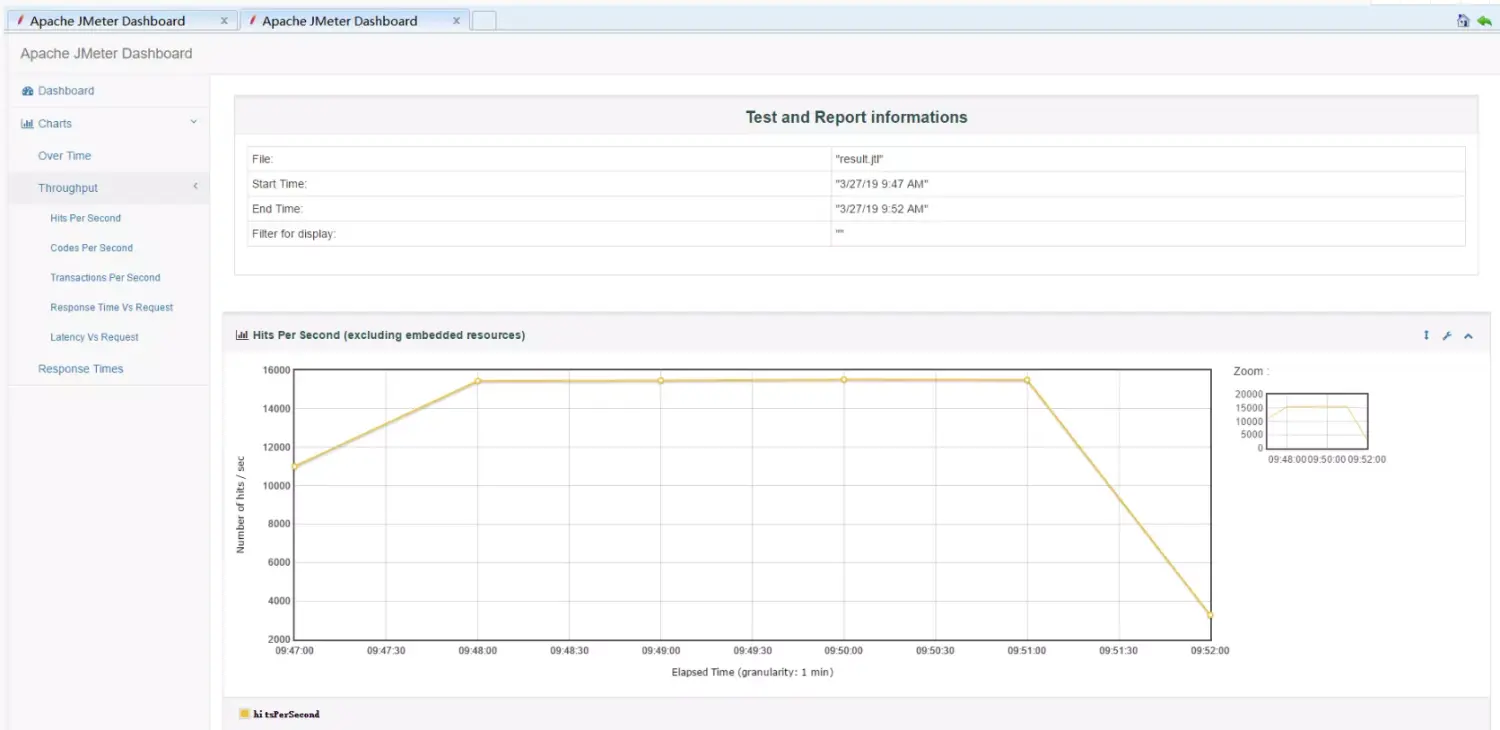Click the final data point at 09:52:00

(1210, 615)
